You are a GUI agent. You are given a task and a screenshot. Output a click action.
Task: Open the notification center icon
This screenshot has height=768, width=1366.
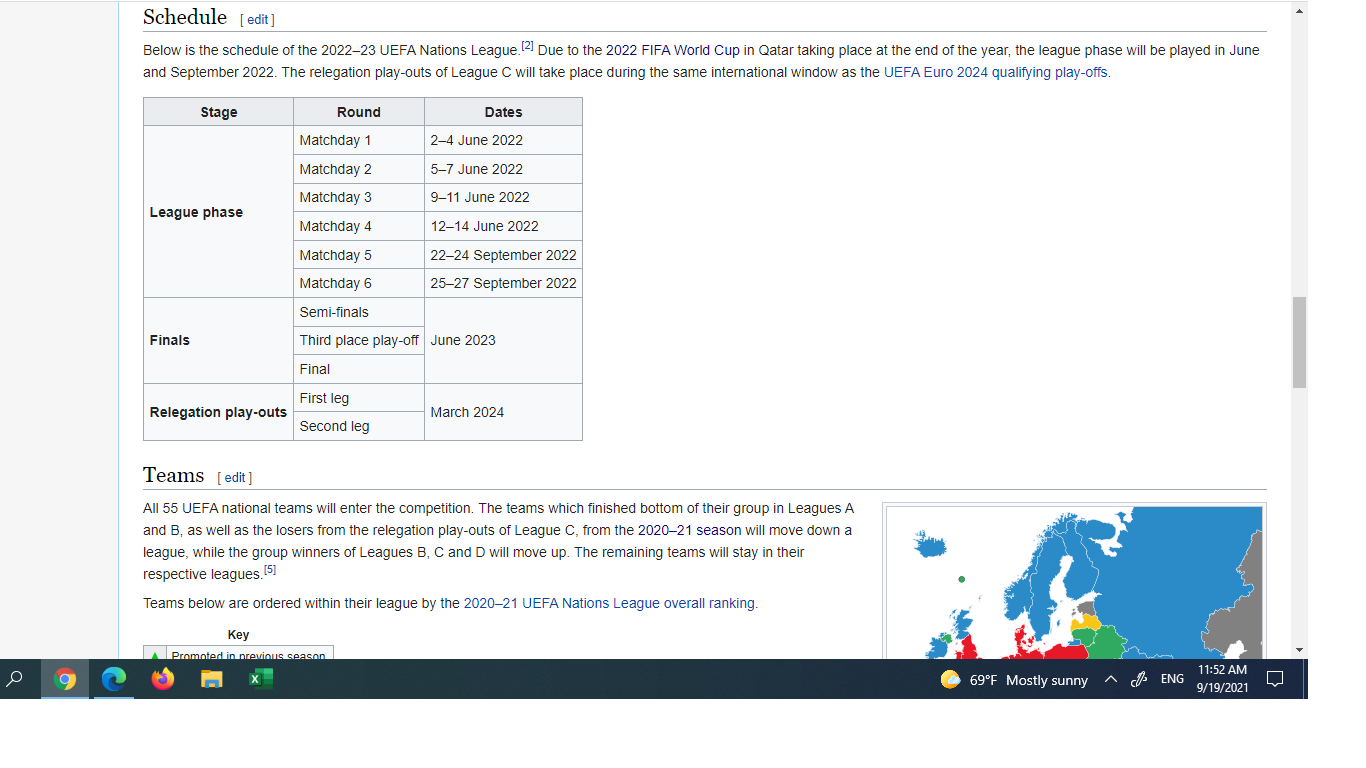pyautogui.click(x=1275, y=680)
